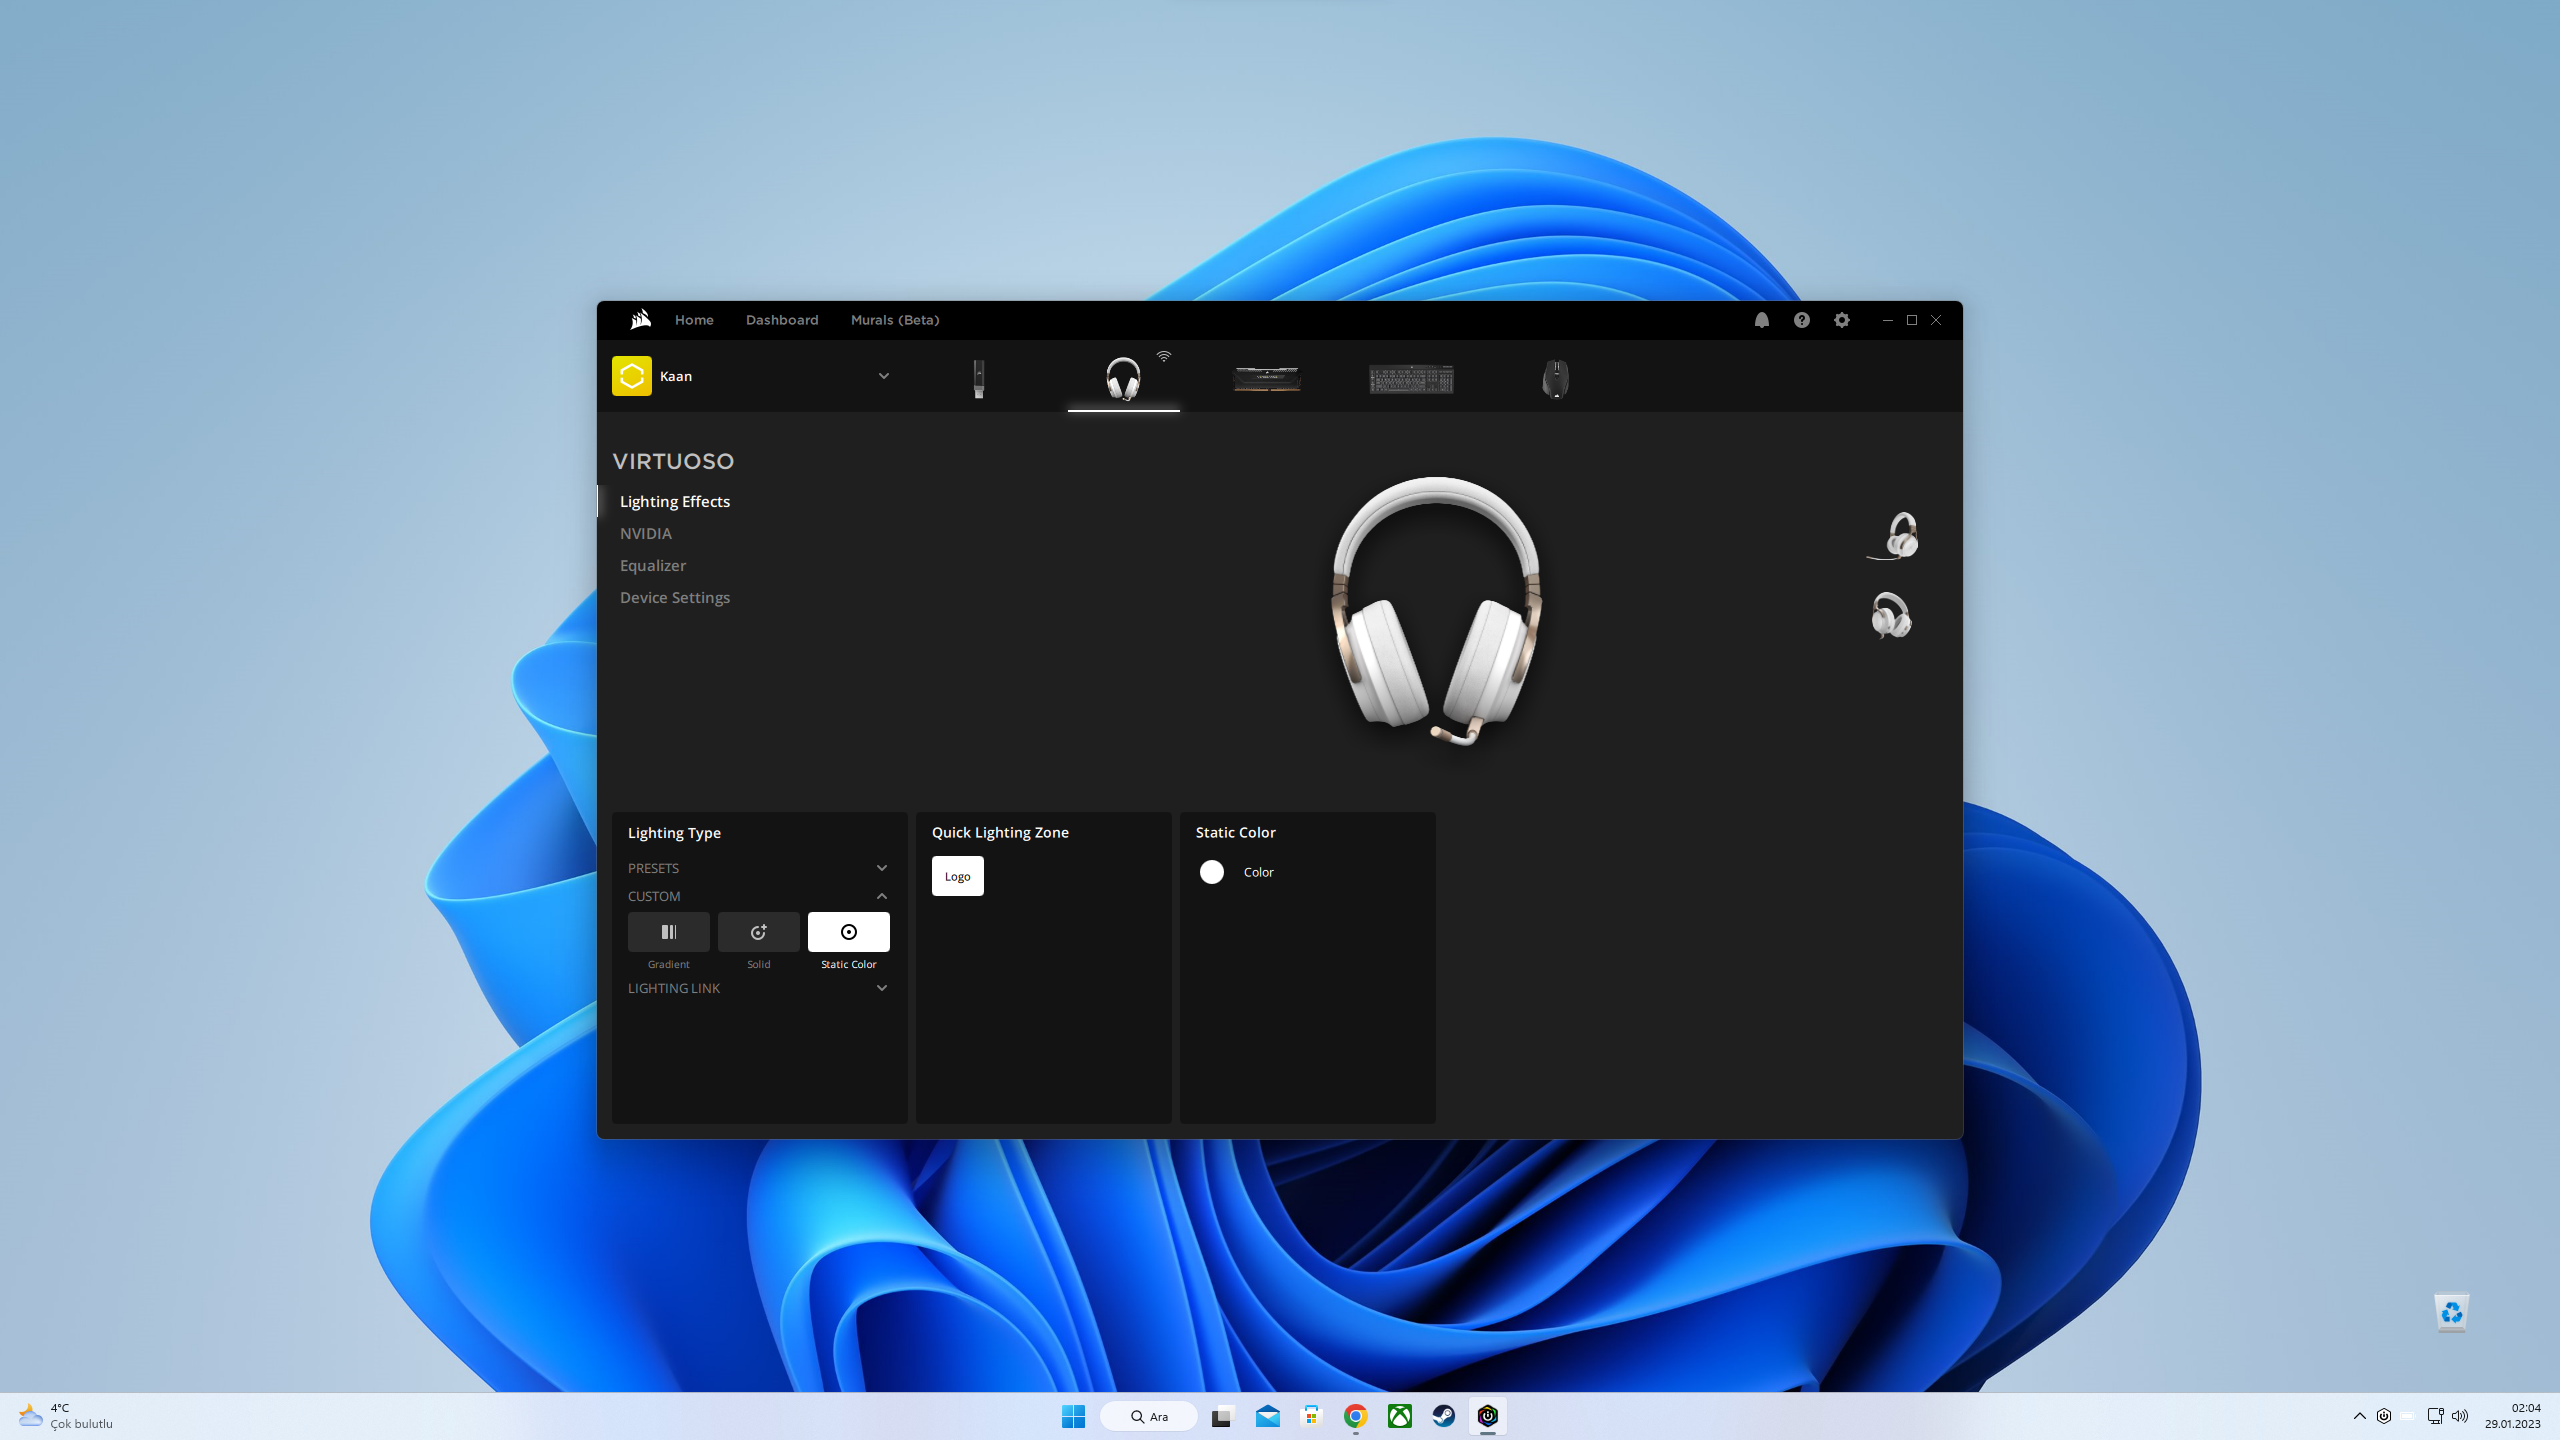Viewport: 2560px width, 1440px height.
Task: Select the mouse device icon
Action: (1555, 379)
